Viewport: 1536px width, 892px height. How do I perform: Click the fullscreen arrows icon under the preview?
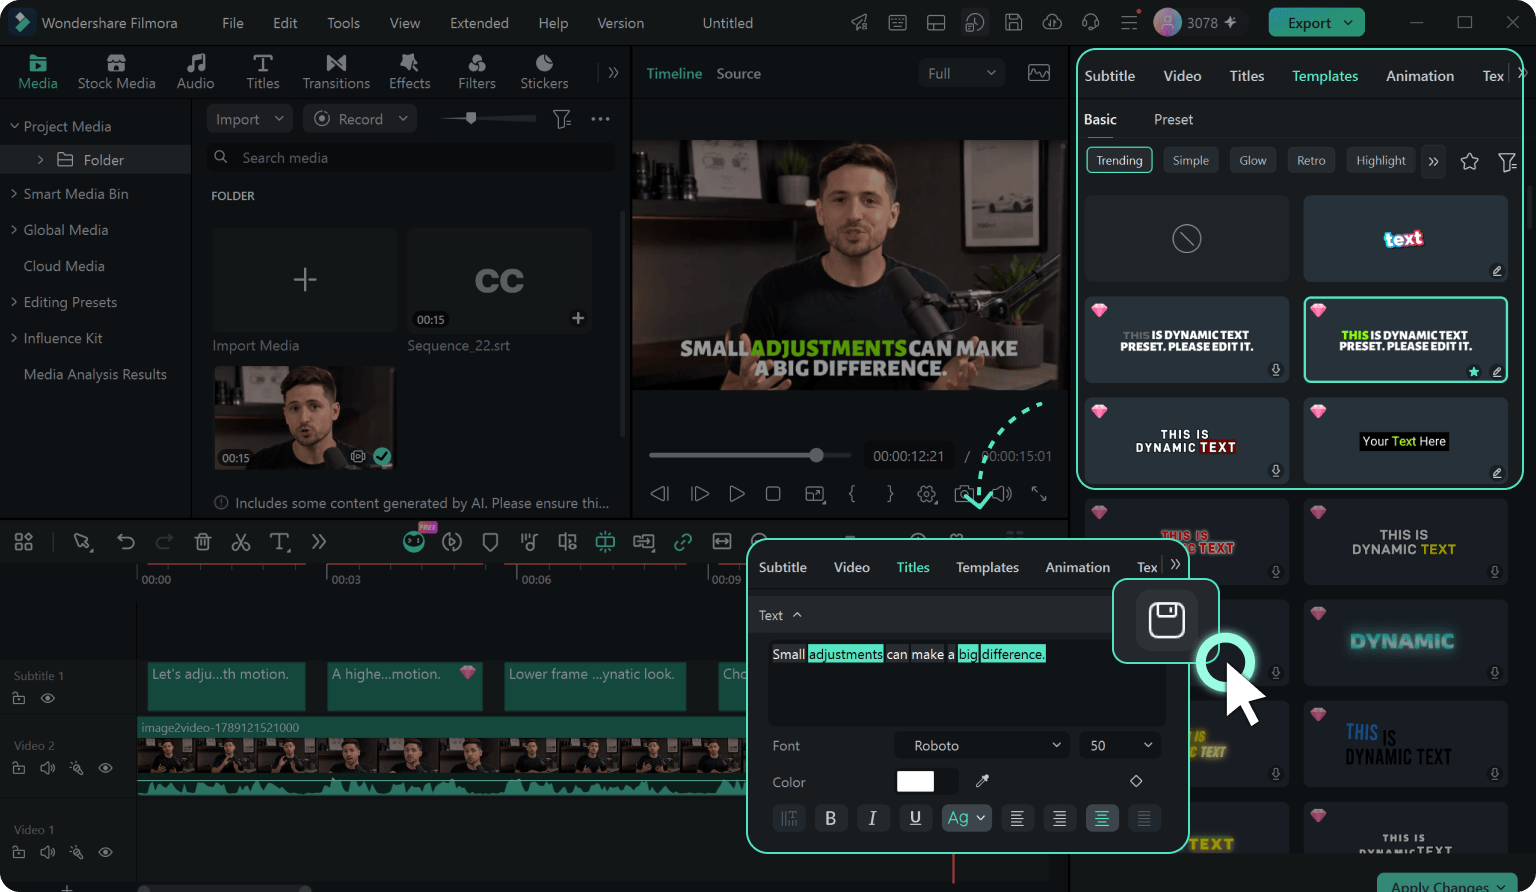[1039, 494]
